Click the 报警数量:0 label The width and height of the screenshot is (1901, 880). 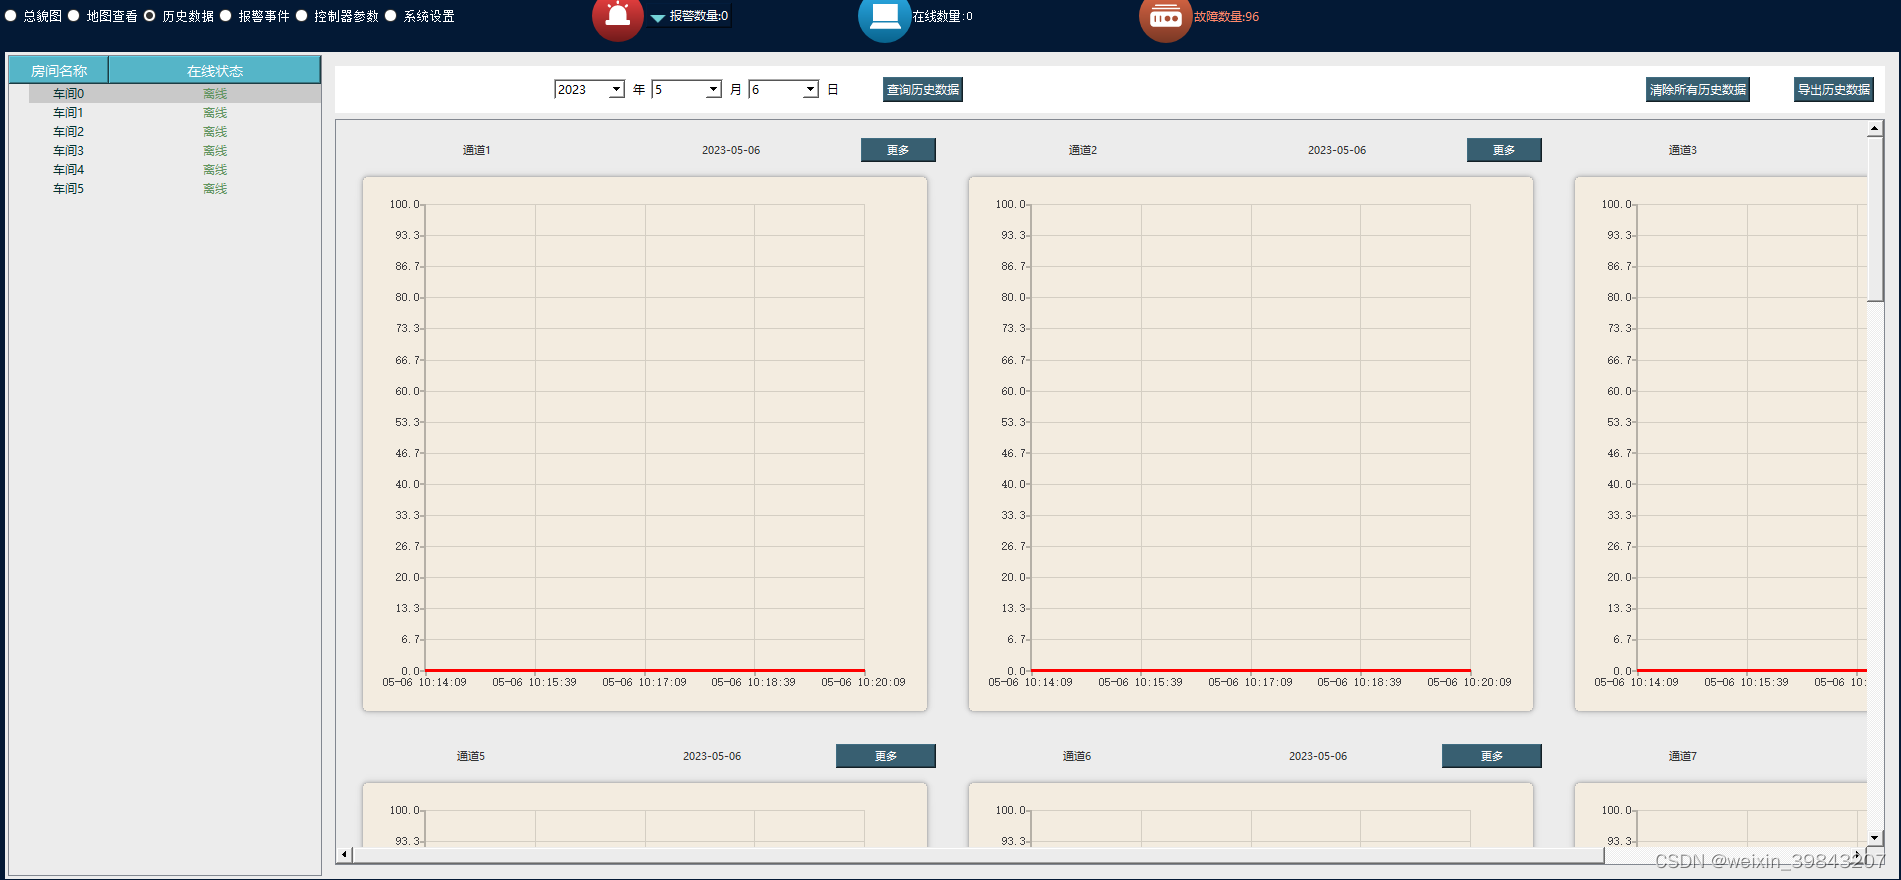[699, 16]
